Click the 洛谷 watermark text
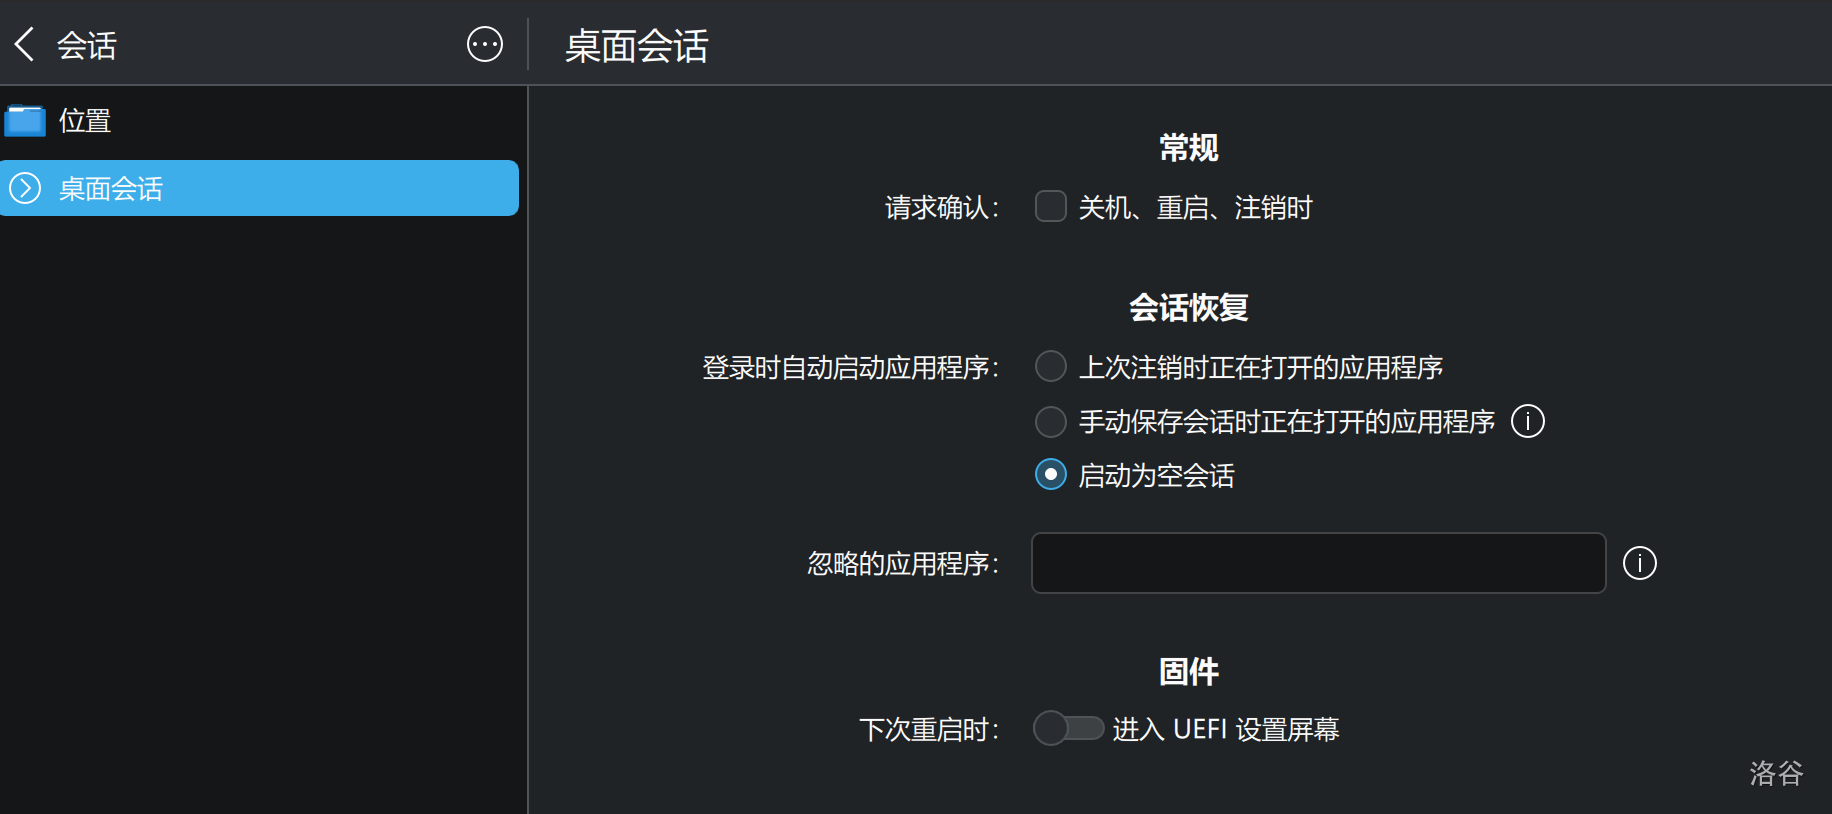1832x814 pixels. (1775, 774)
